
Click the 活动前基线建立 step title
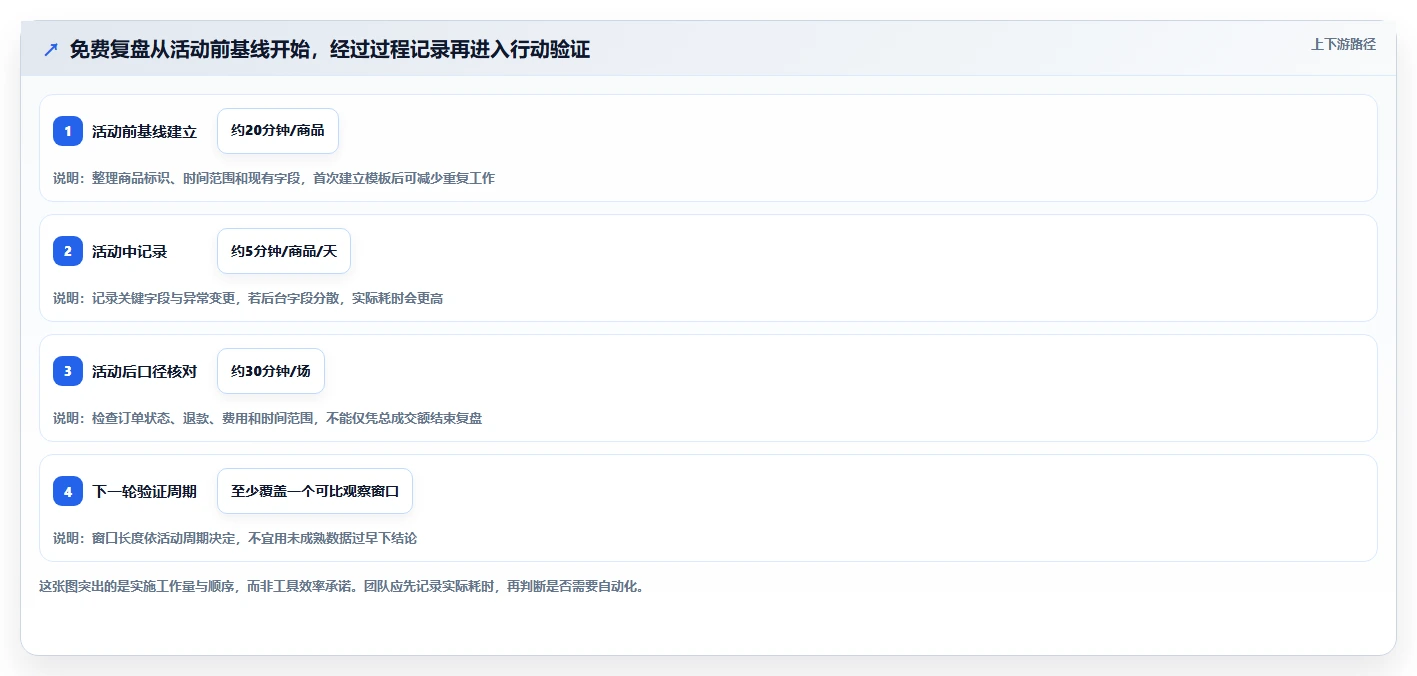tap(144, 131)
